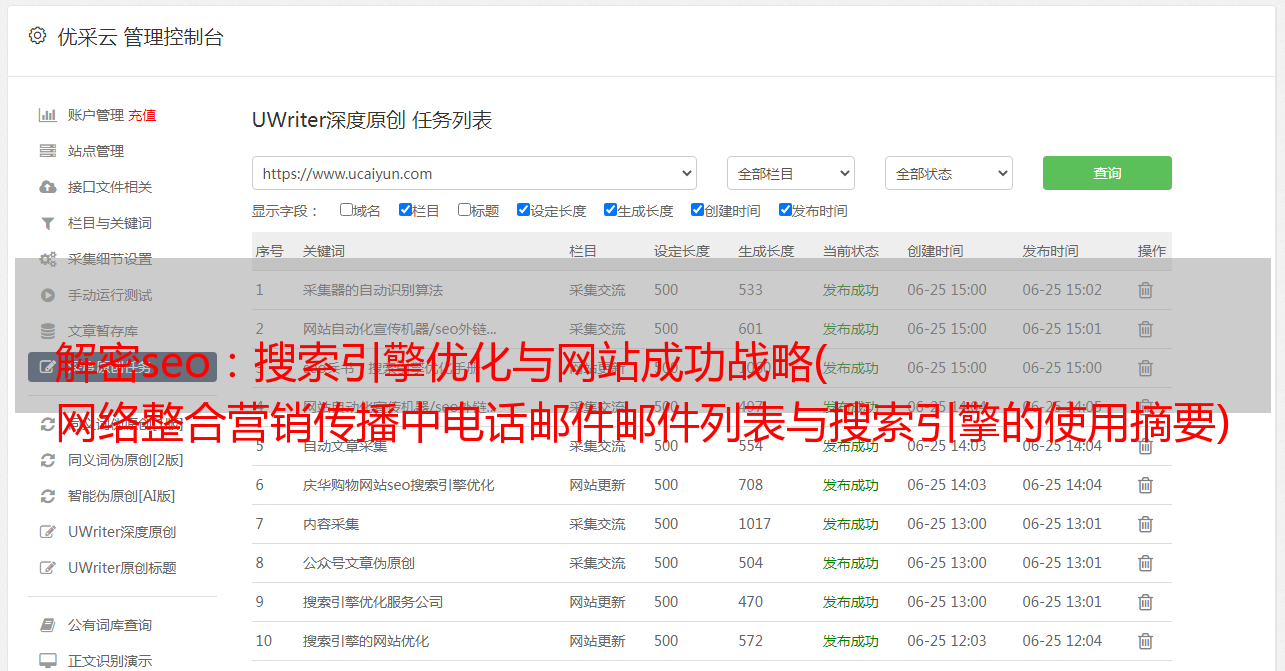Click the 当前状态 column header
This screenshot has height=671, width=1285.
(851, 251)
